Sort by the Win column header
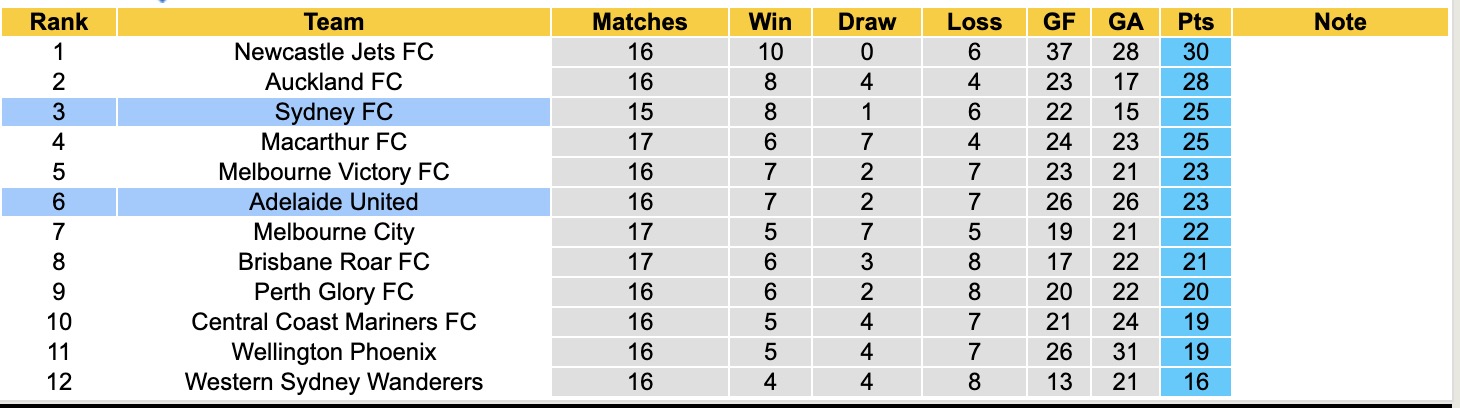Image resolution: width=1460 pixels, height=408 pixels. (770, 22)
